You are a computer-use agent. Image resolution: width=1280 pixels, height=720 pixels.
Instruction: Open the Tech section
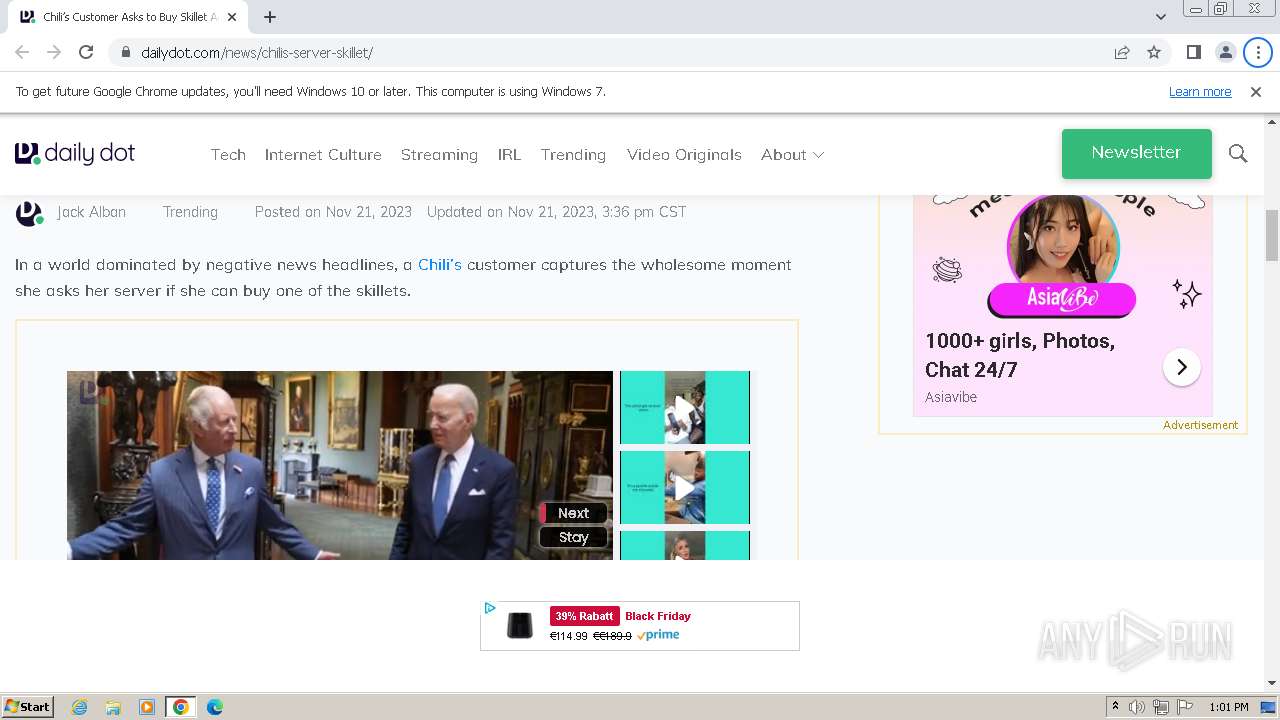228,154
